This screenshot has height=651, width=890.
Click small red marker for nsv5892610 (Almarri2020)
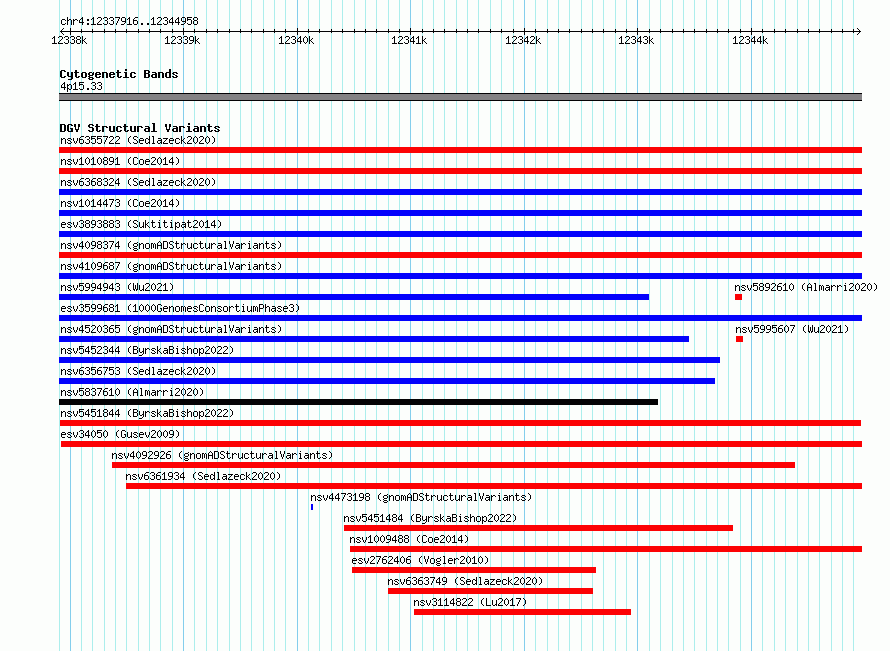click(738, 297)
